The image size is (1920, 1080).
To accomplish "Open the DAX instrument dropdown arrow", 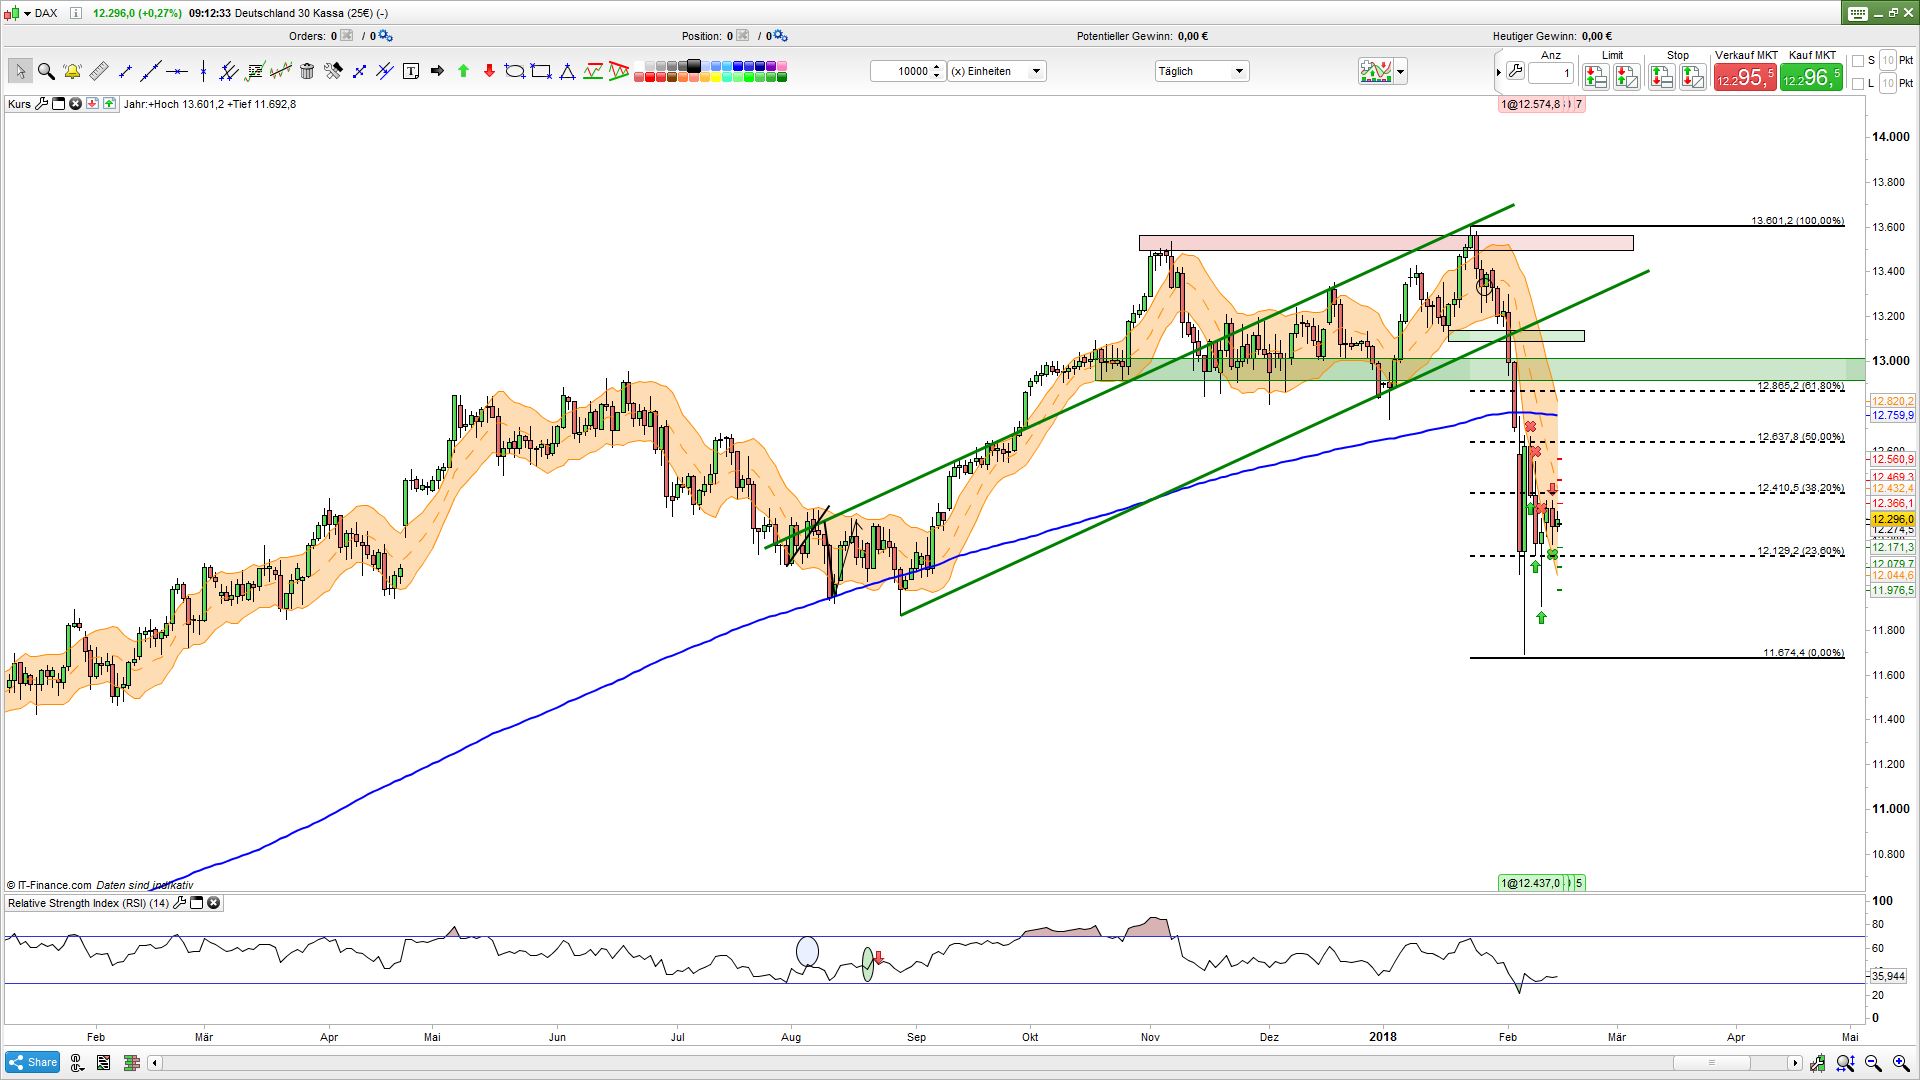I will pyautogui.click(x=27, y=13).
